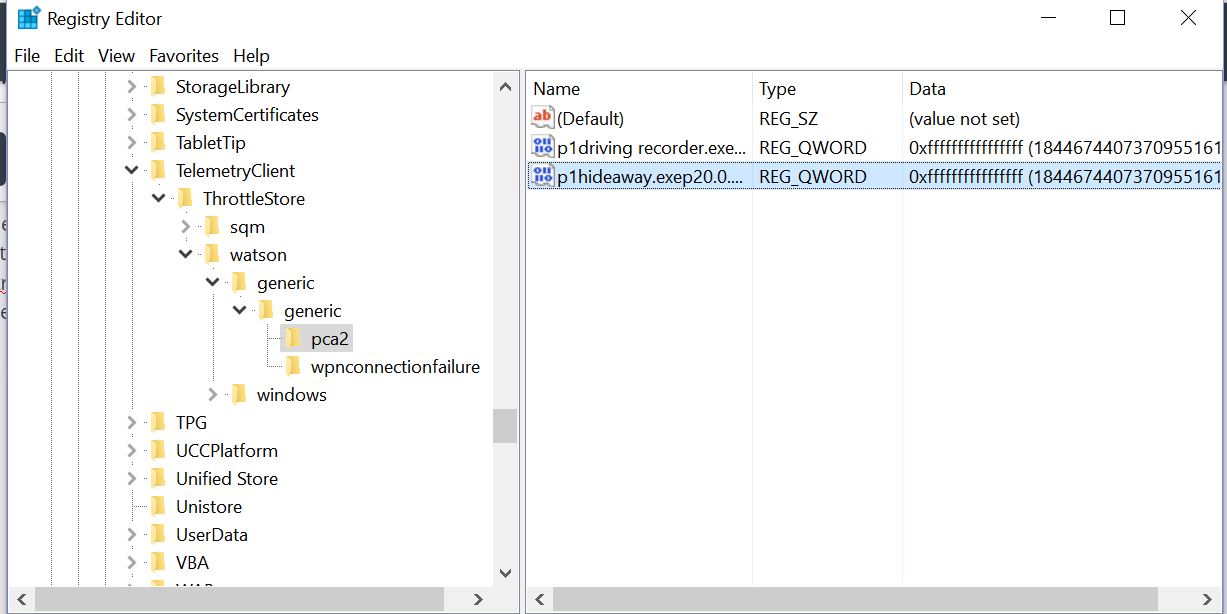Select the StorageLibrary folder icon
The image size is (1227, 614).
[157, 86]
